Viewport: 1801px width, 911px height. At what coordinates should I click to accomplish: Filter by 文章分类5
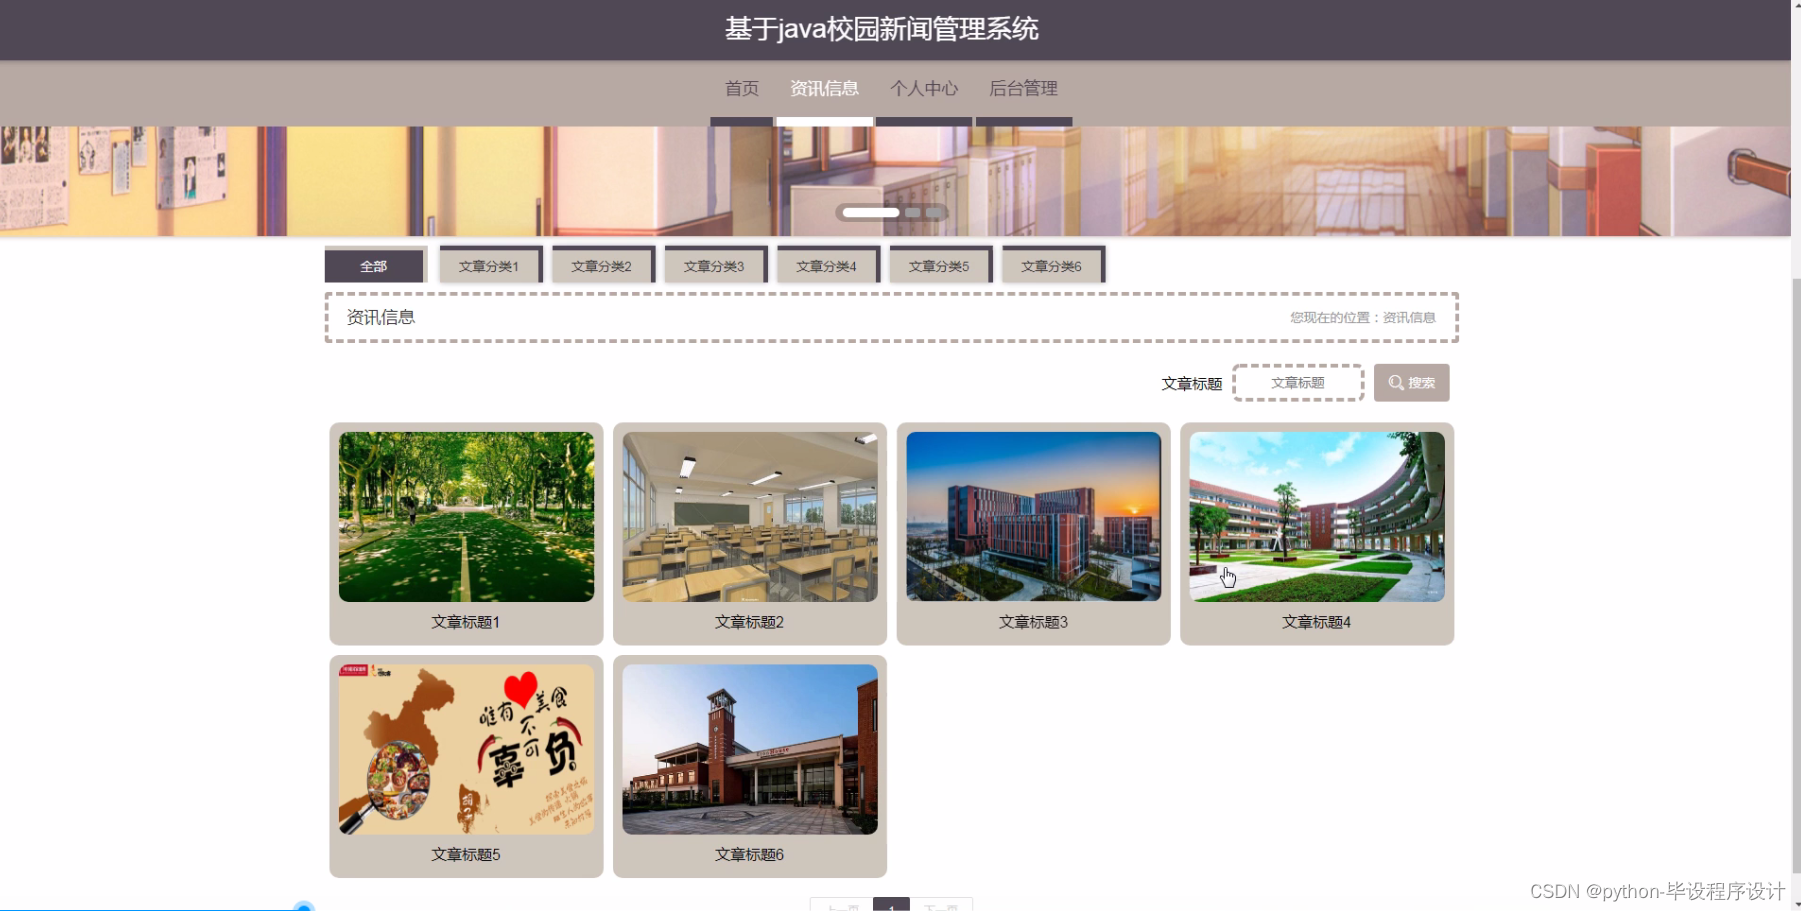(x=940, y=265)
